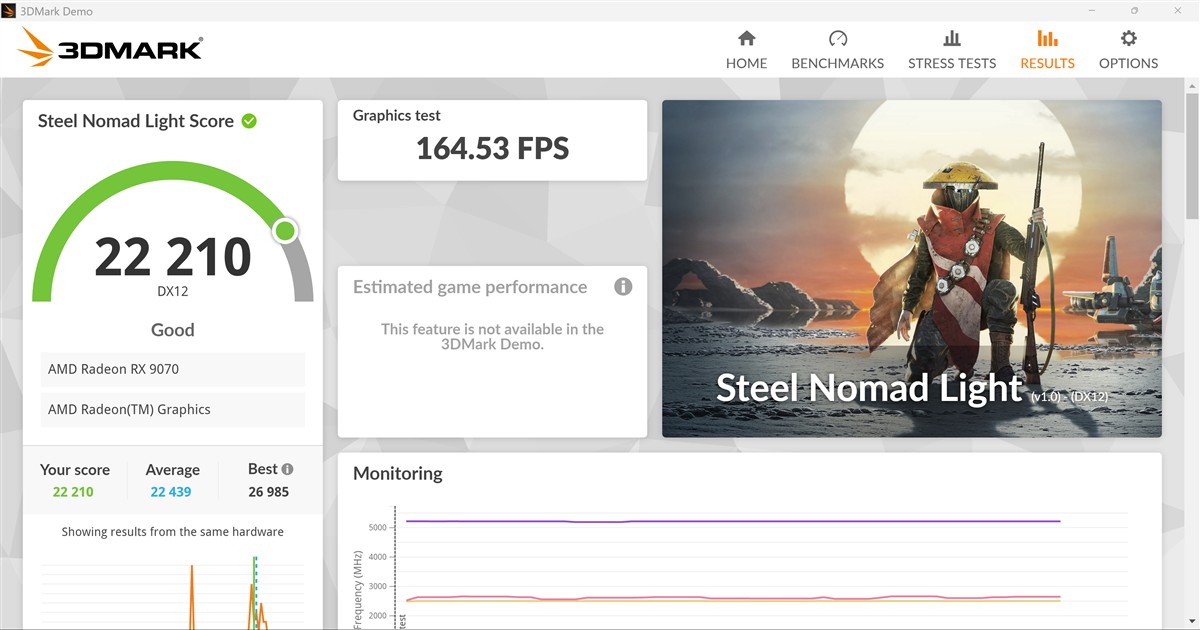Click the Stress Tests bar chart icon

pos(951,39)
